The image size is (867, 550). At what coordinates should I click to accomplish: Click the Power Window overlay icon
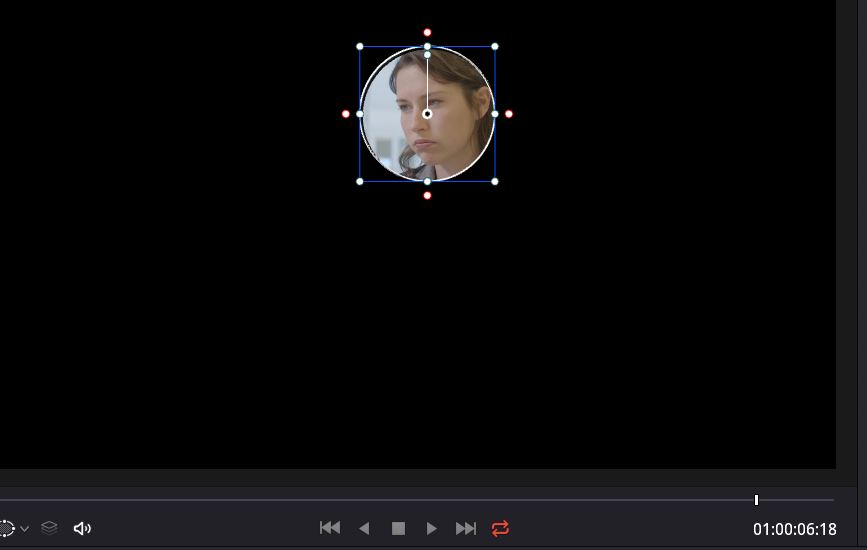[6, 528]
